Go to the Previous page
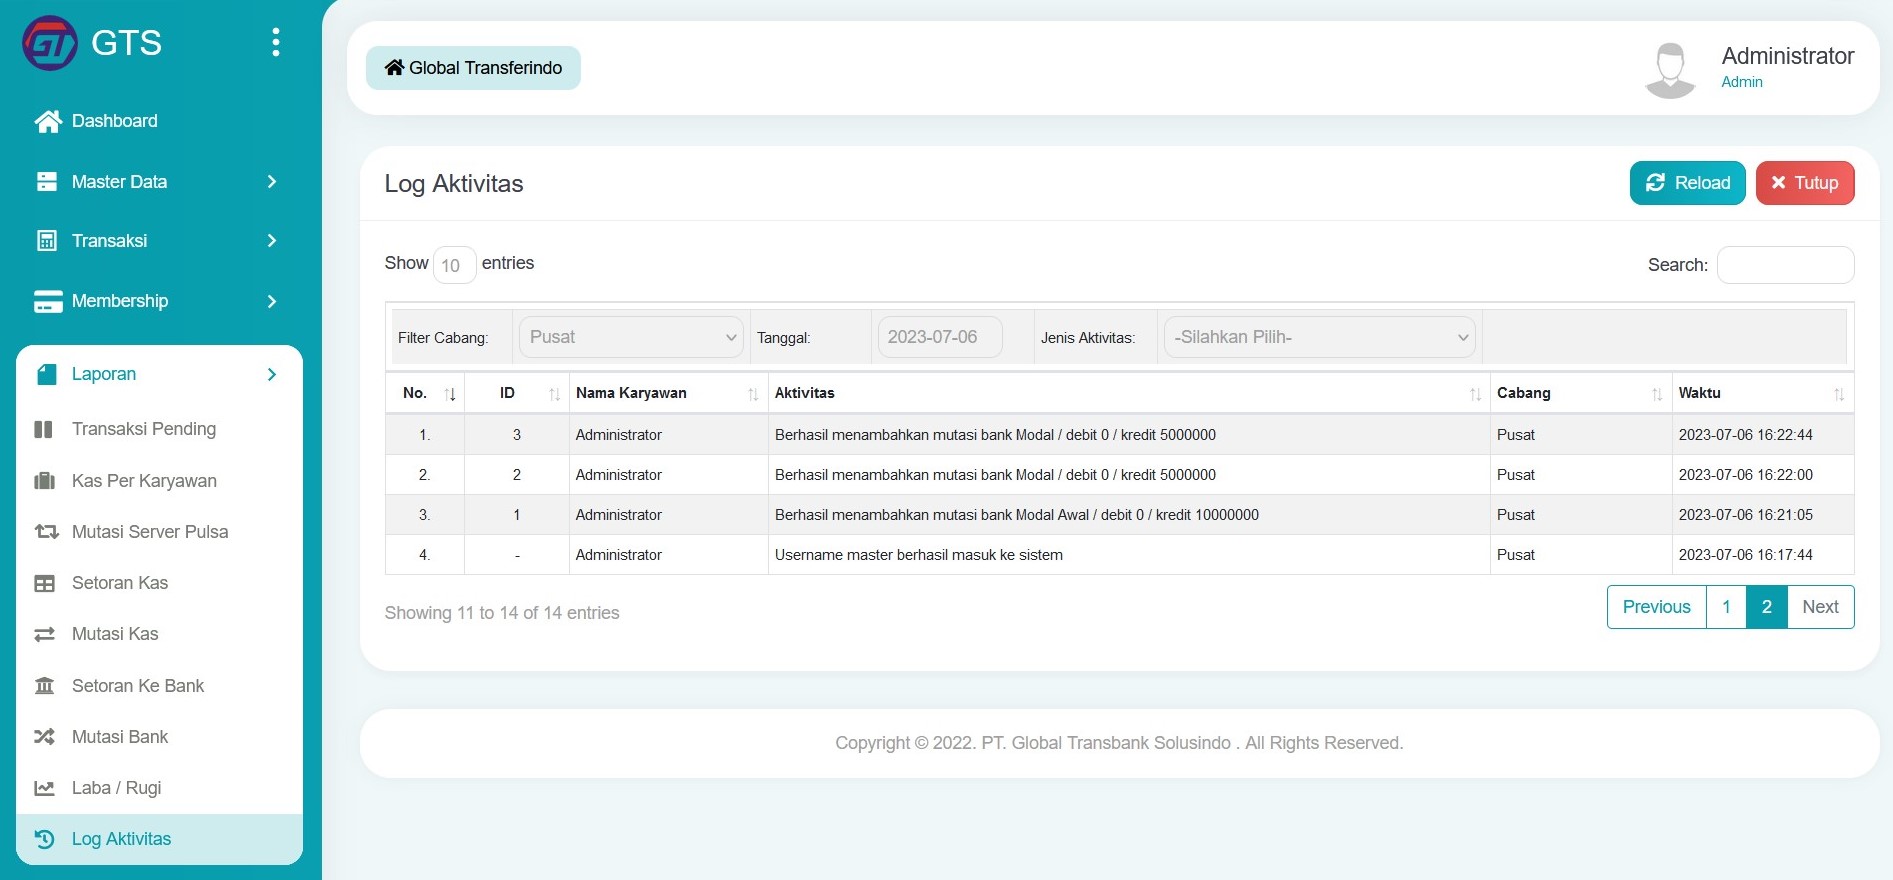This screenshot has width=1893, height=880. pyautogui.click(x=1656, y=607)
